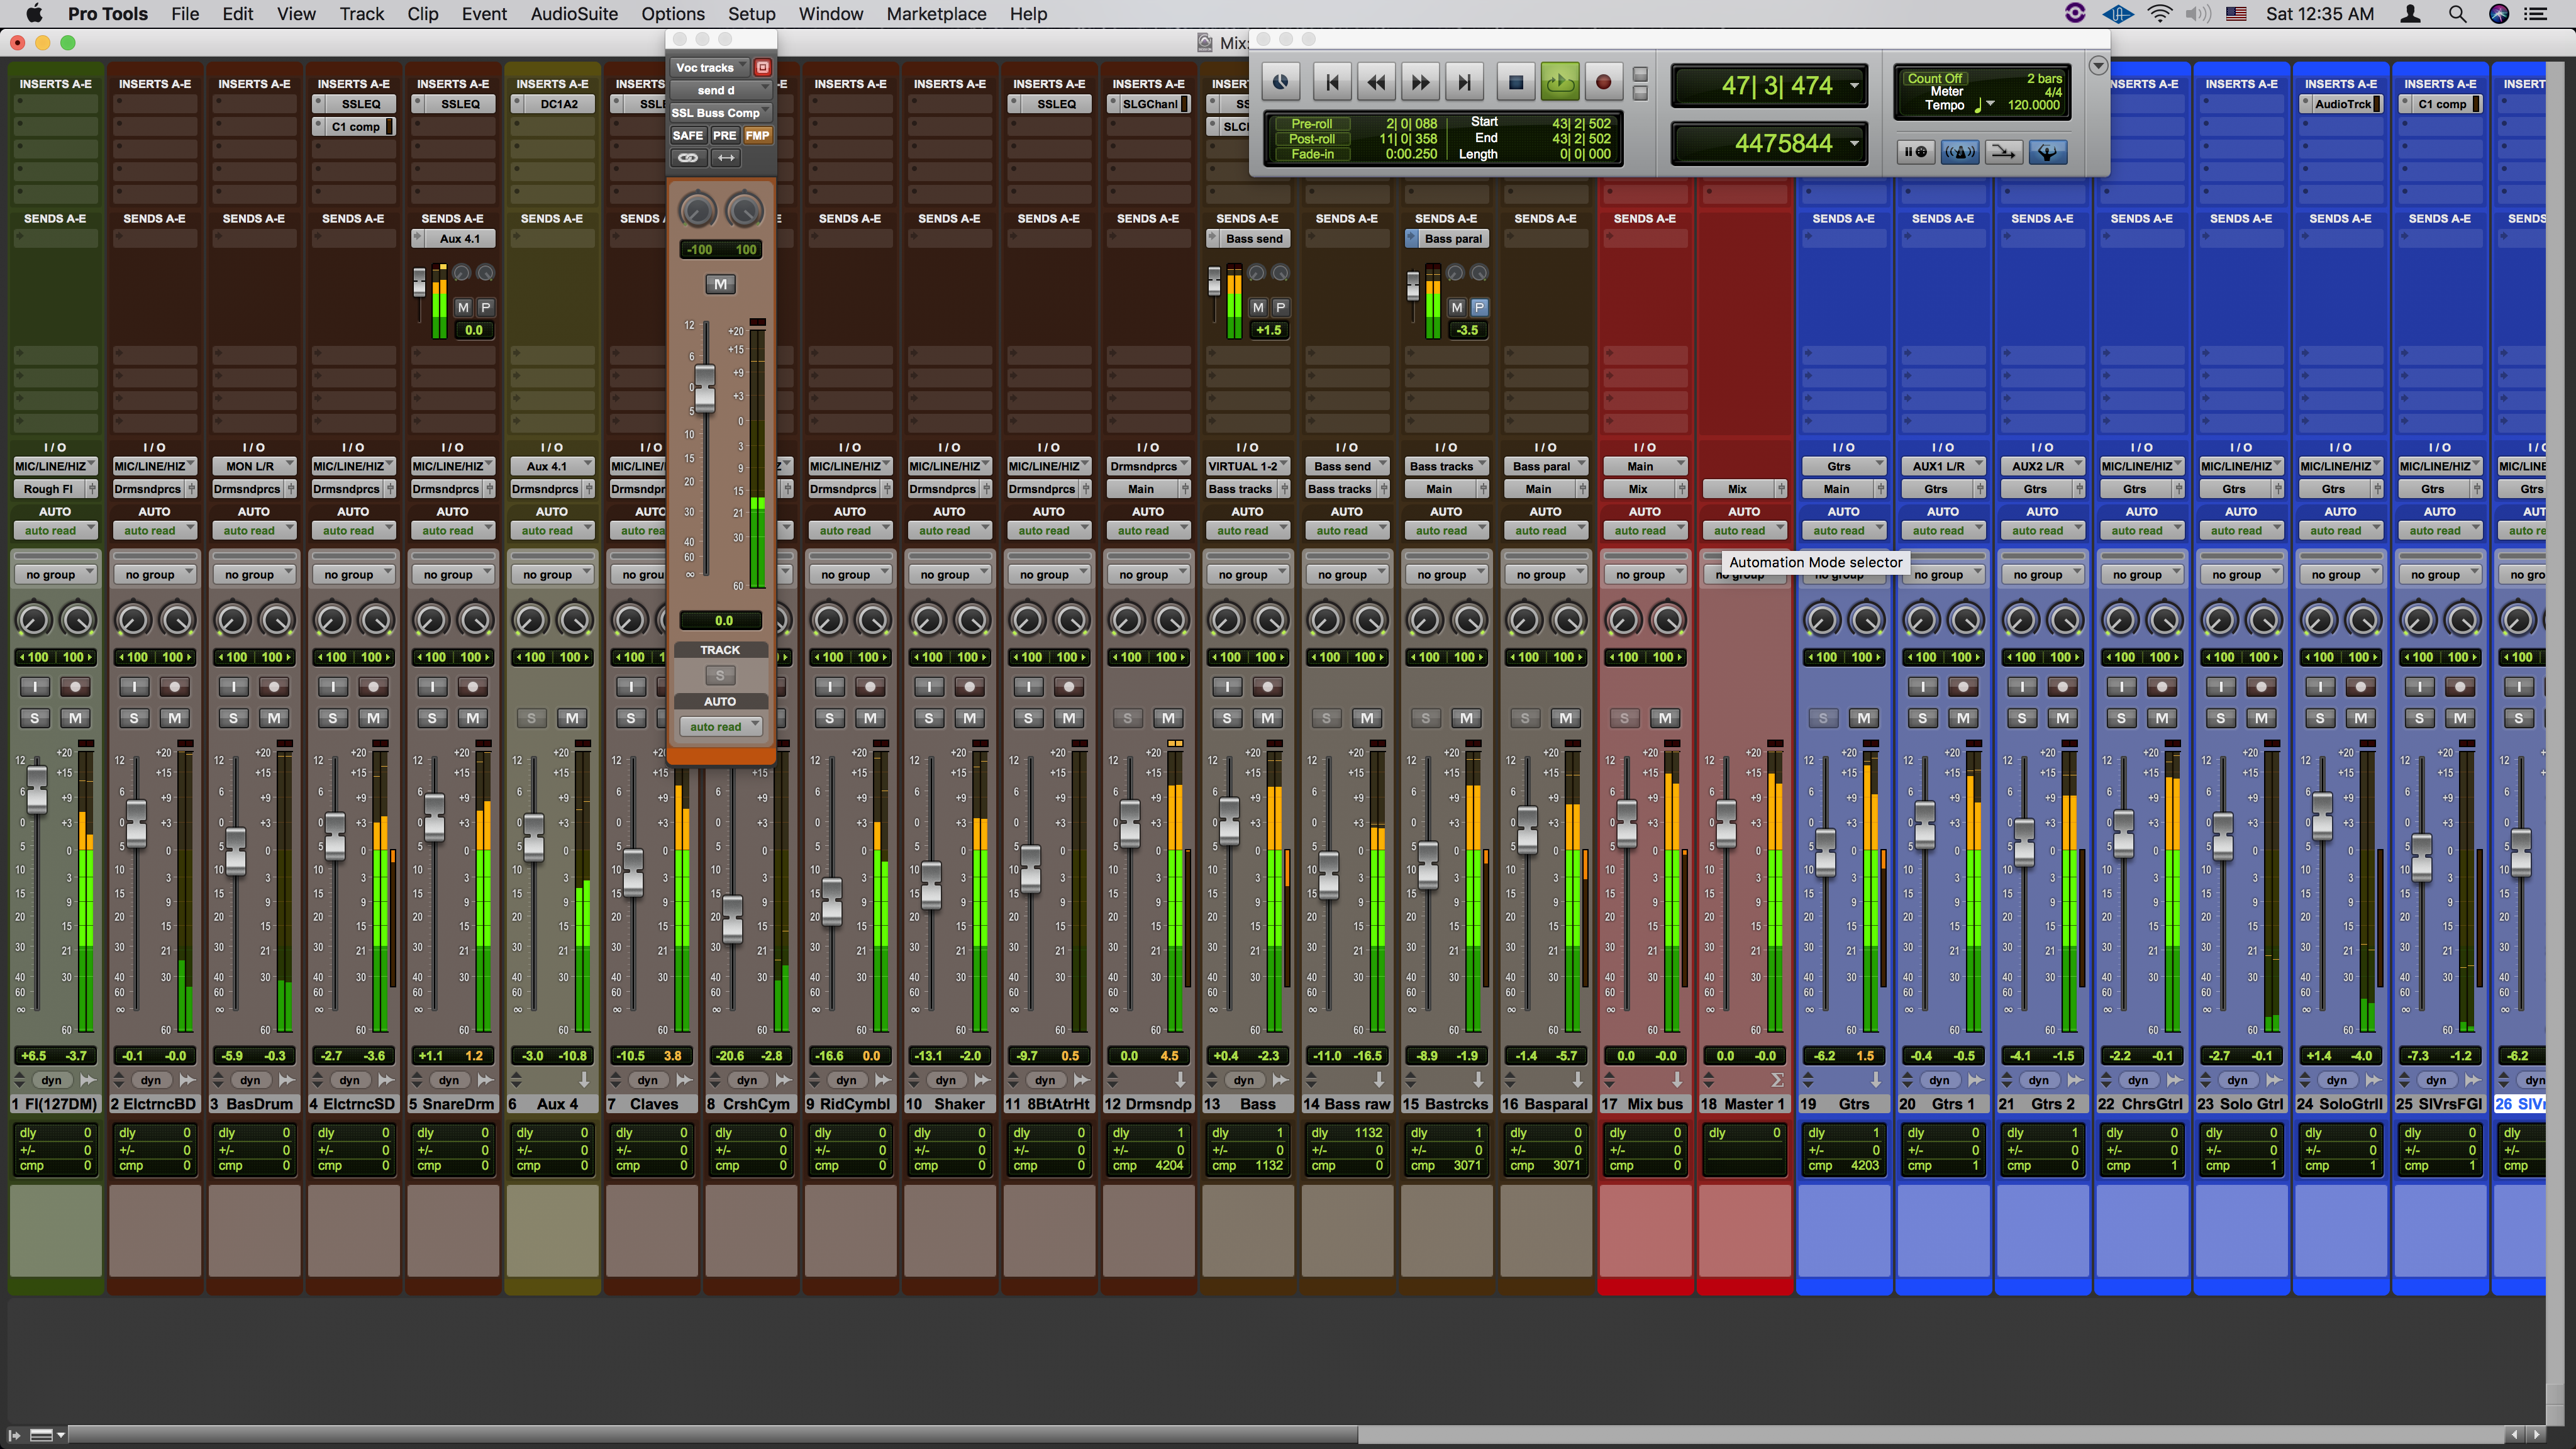Click track name 13 Bass
2576x1449 pixels.
pos(1247,1104)
